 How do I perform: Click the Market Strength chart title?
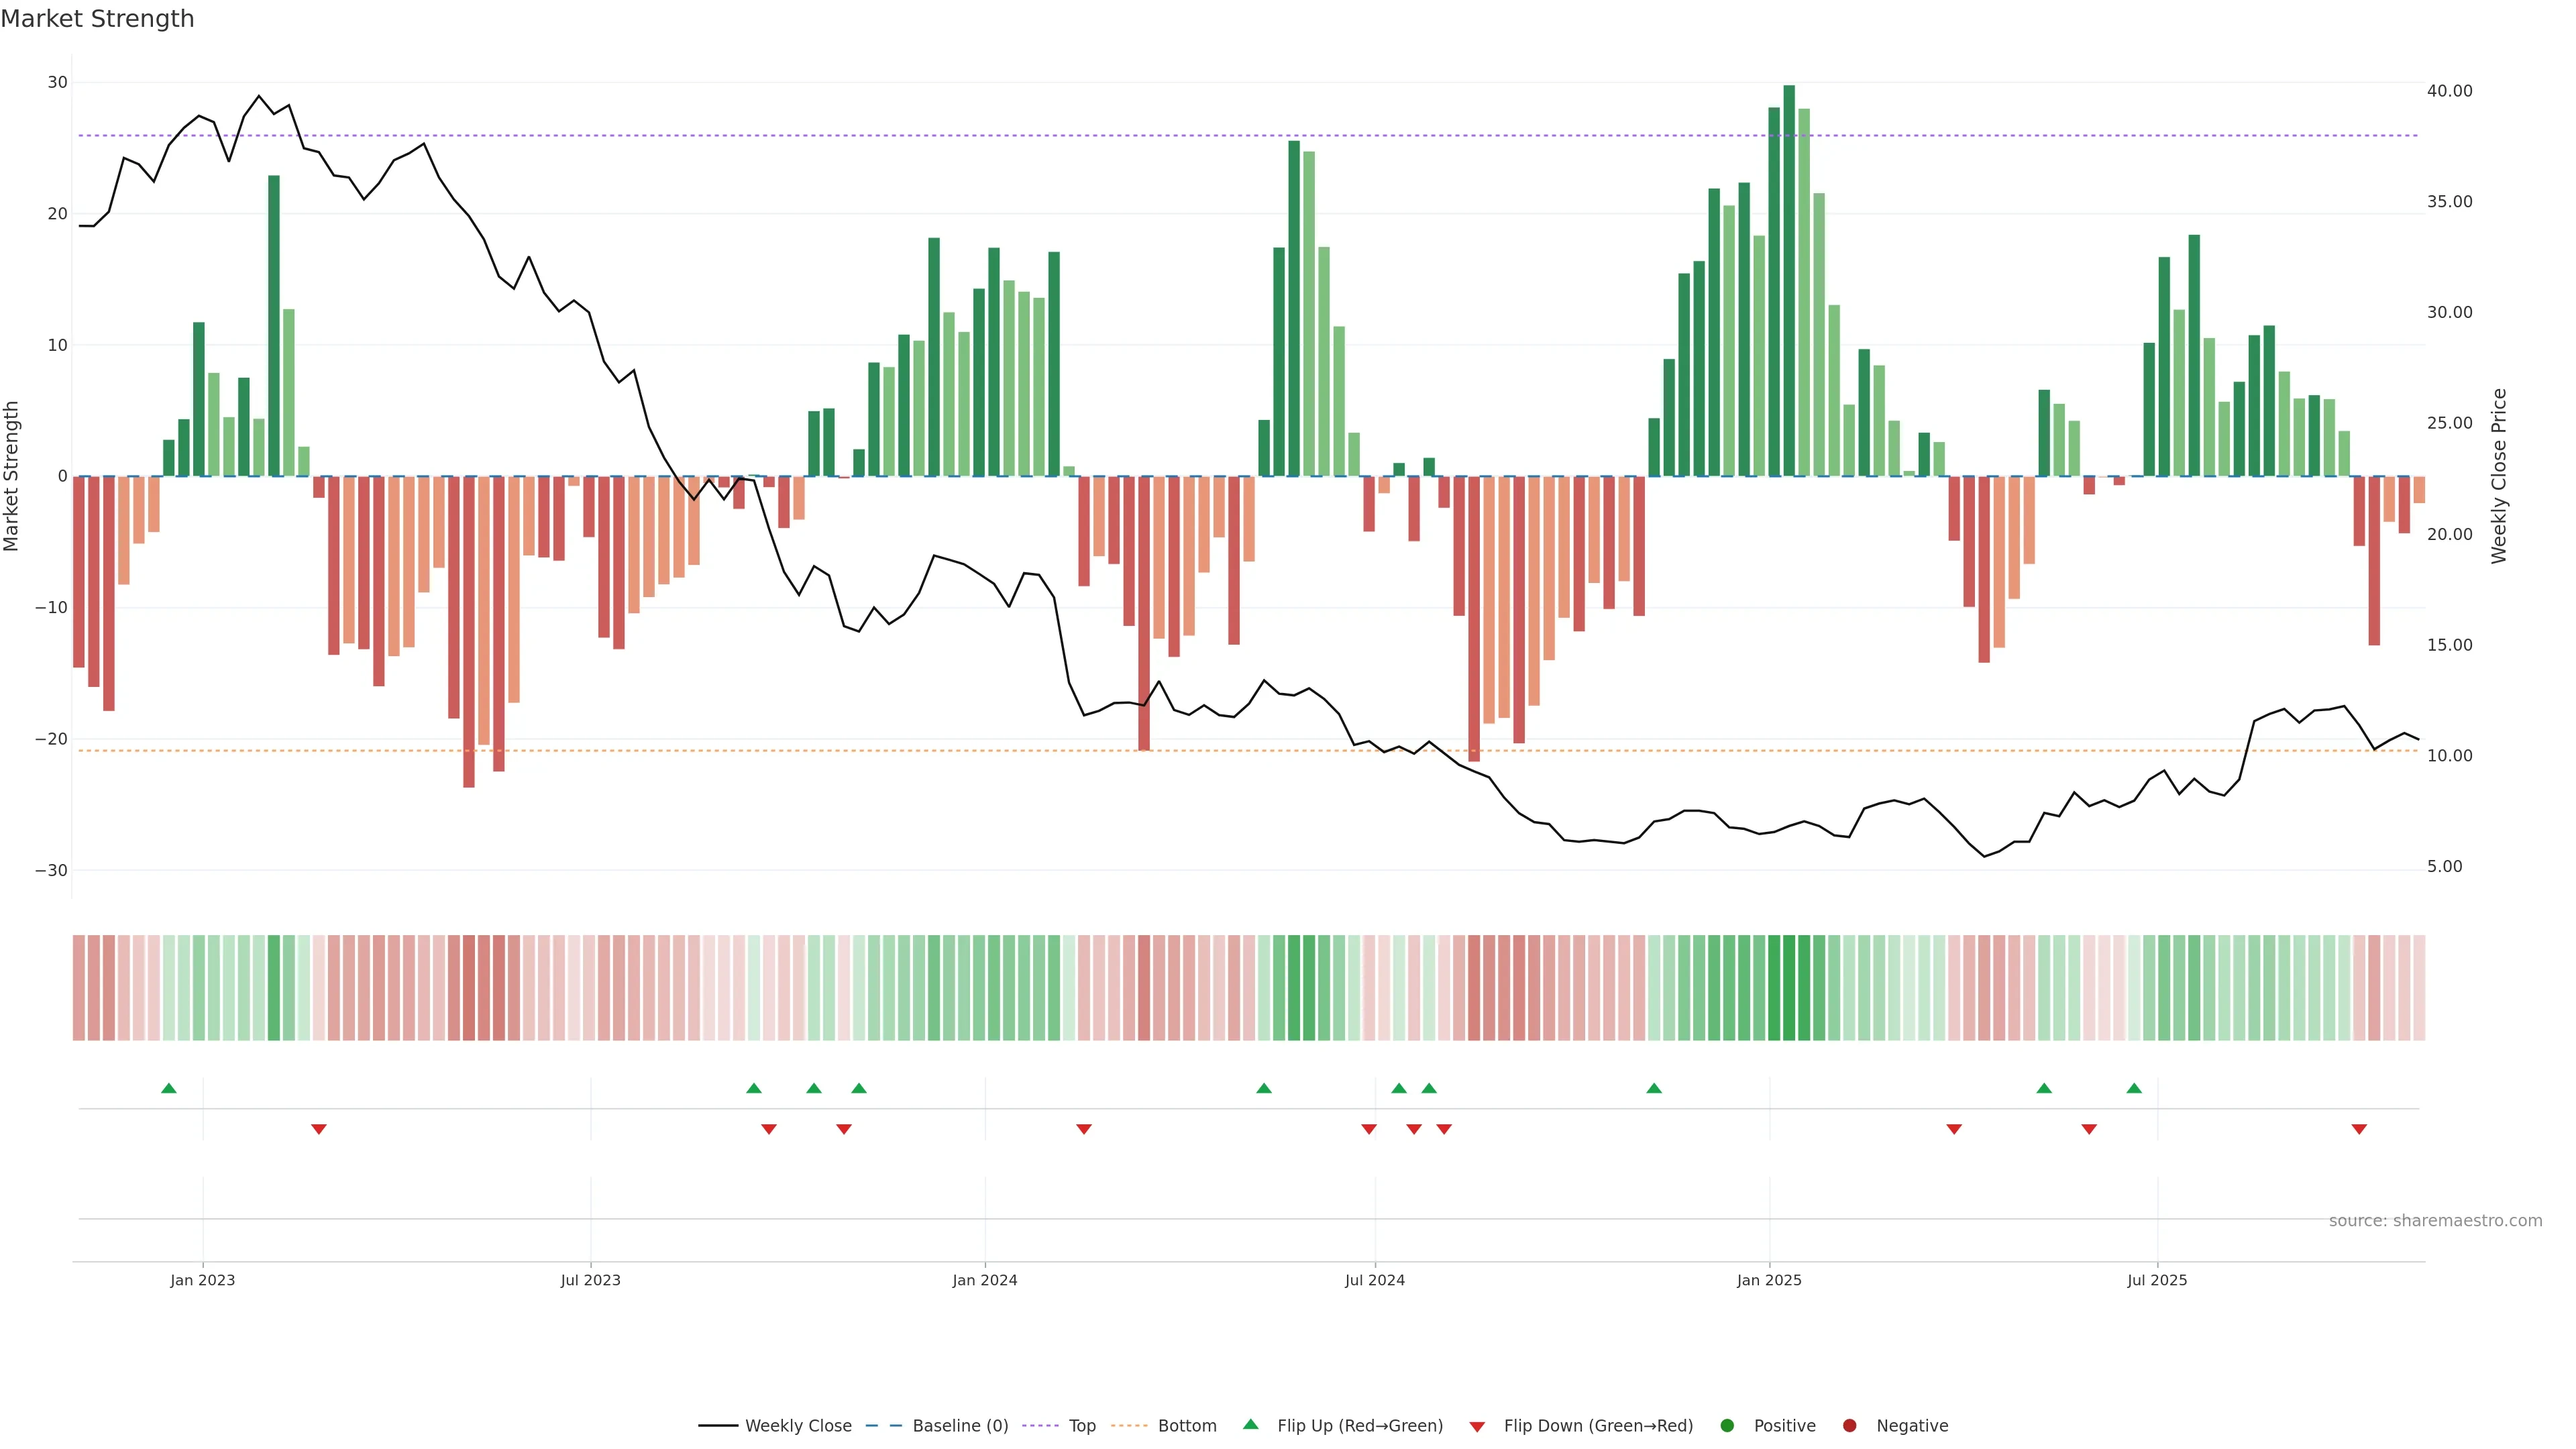click(x=97, y=19)
